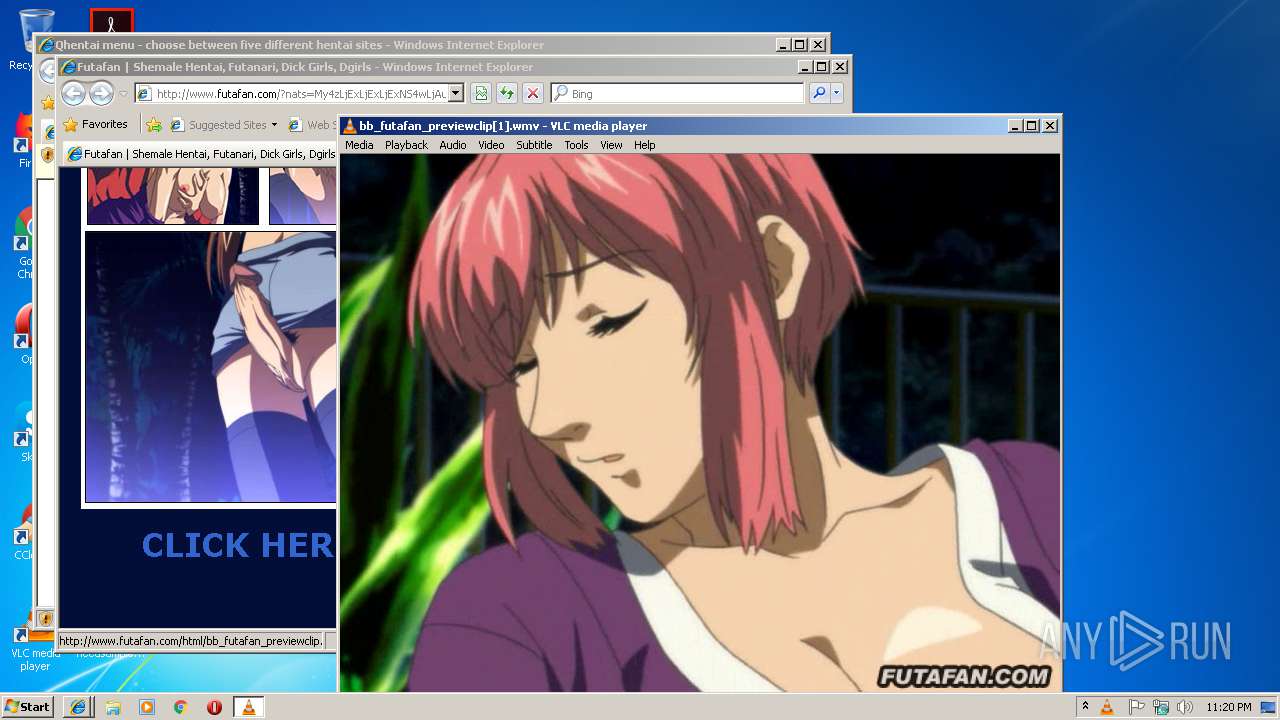Screen dimensions: 1280x720
Task: Open the VLC Audio menu
Action: pos(453,145)
